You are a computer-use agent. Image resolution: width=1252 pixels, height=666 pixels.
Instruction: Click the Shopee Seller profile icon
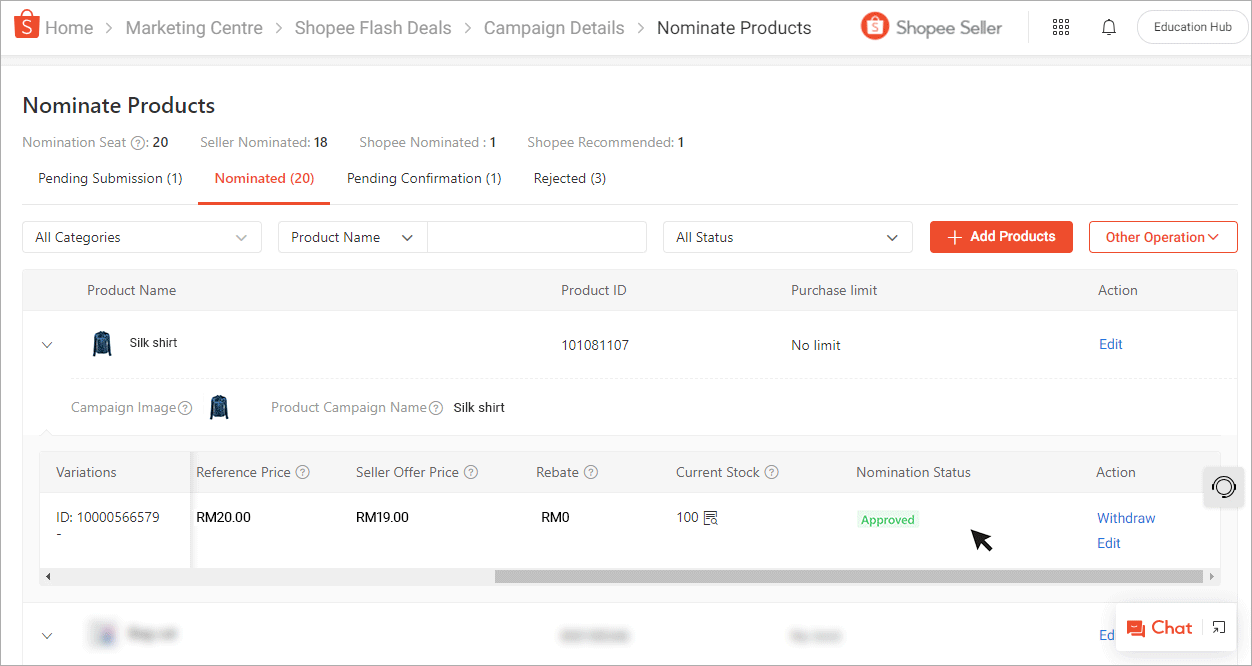pyautogui.click(x=875, y=27)
